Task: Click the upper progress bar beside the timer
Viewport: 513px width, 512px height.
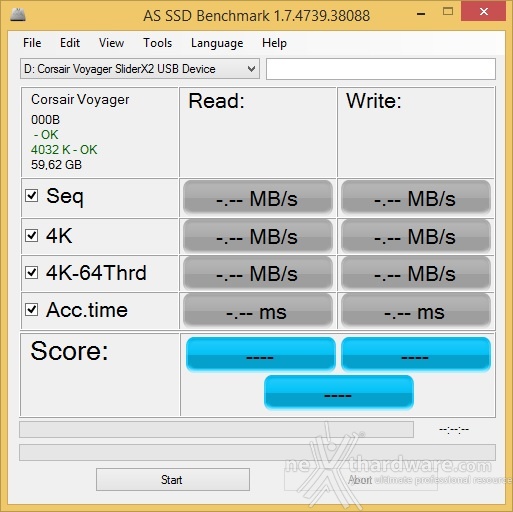Action: tap(217, 429)
